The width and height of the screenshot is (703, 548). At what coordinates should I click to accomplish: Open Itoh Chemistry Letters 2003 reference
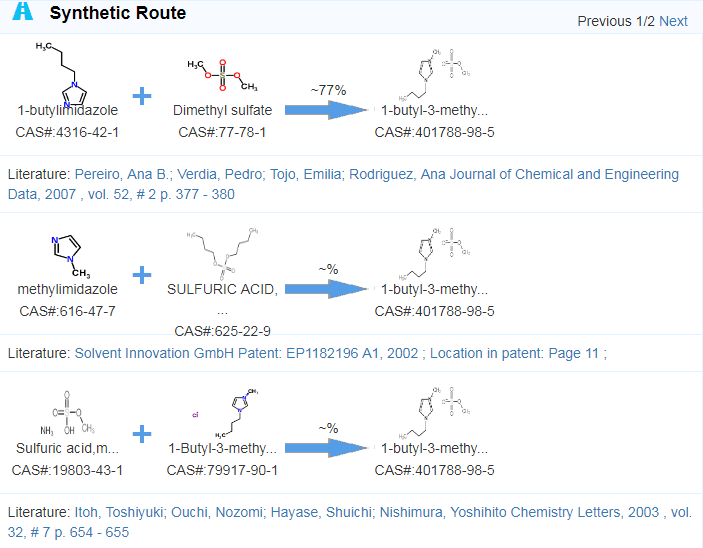(350, 522)
